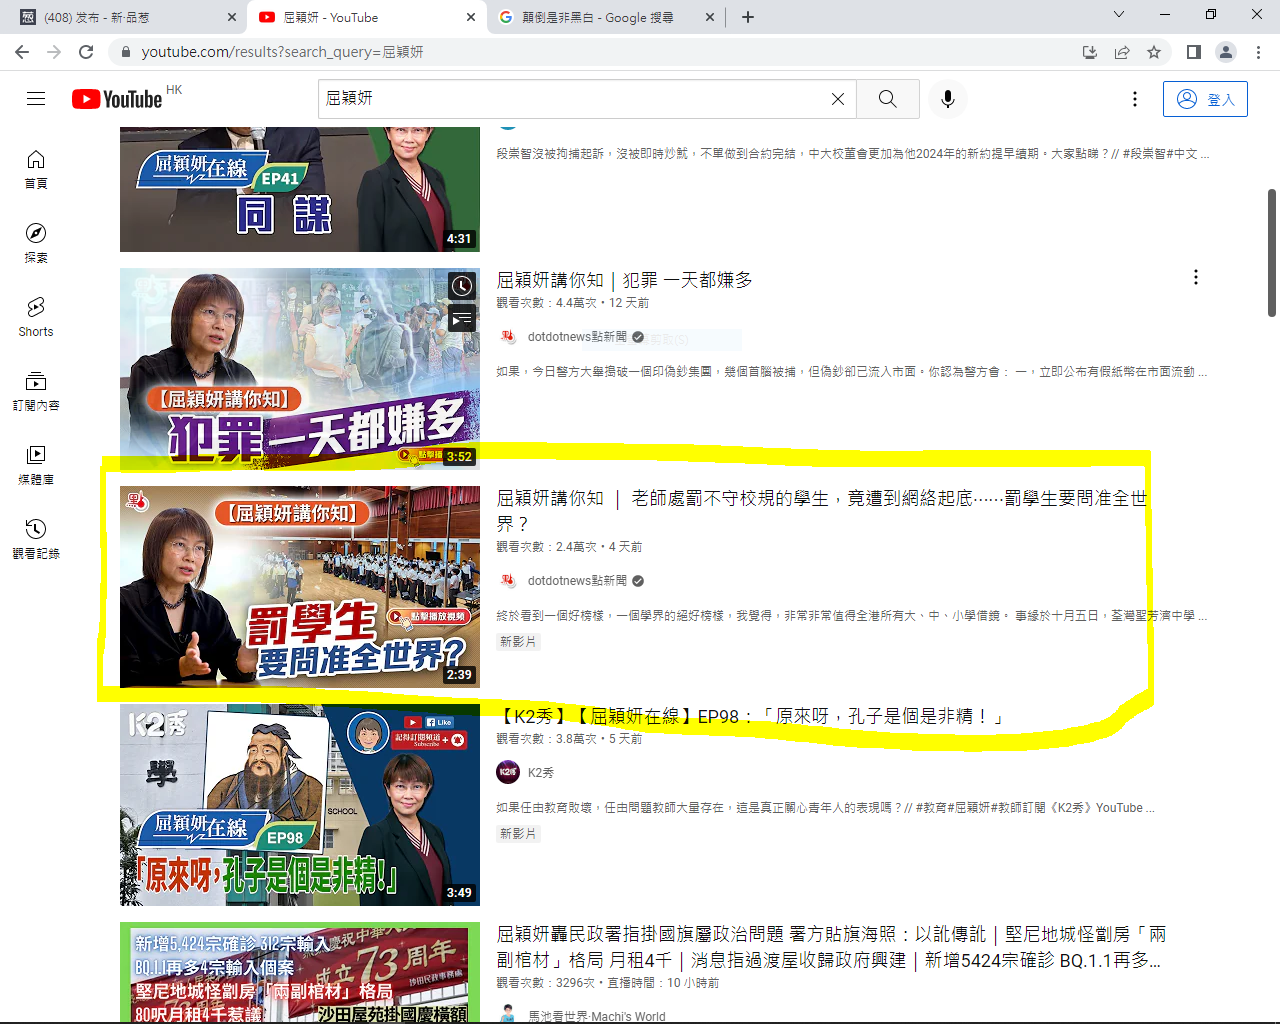Reload the page with refresh icon

tap(86, 52)
